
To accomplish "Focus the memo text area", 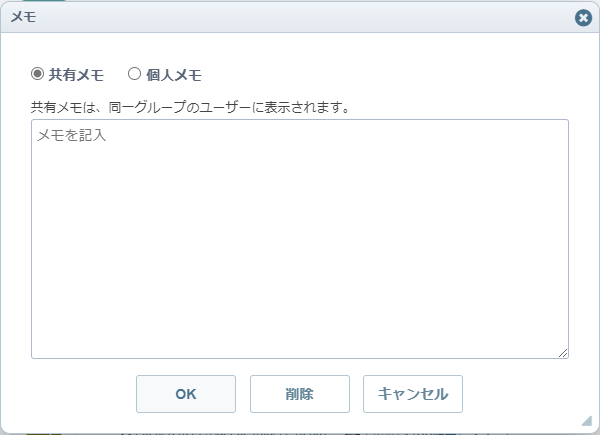I will (x=300, y=238).
